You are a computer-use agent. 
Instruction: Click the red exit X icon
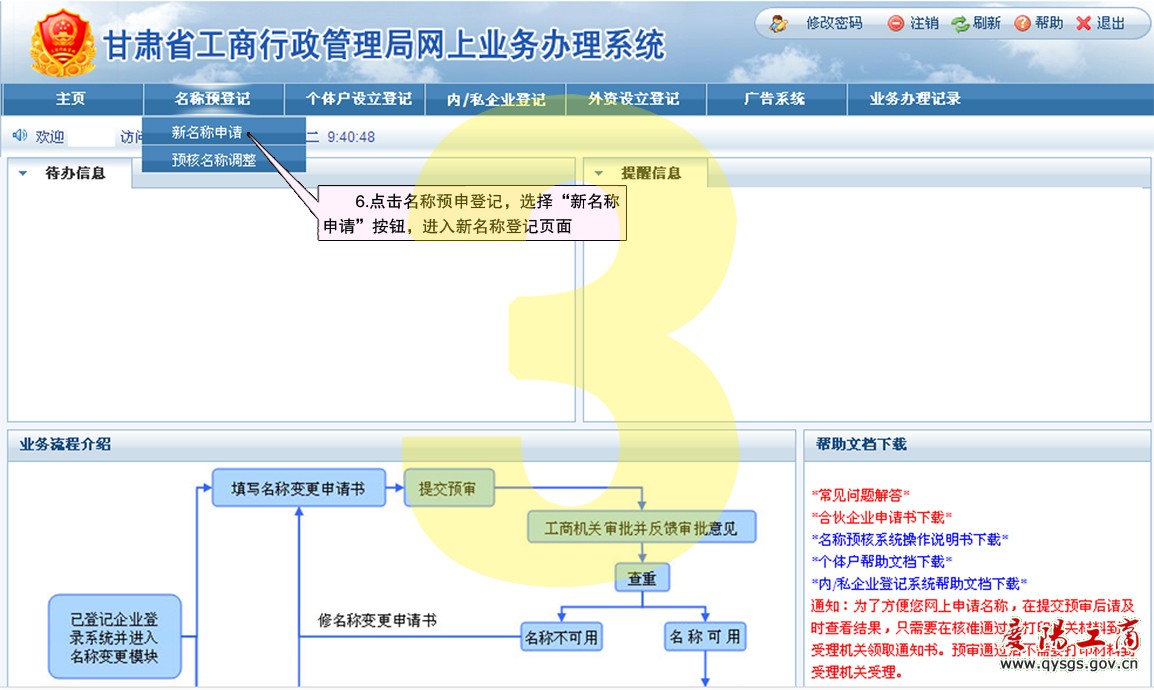(1084, 23)
